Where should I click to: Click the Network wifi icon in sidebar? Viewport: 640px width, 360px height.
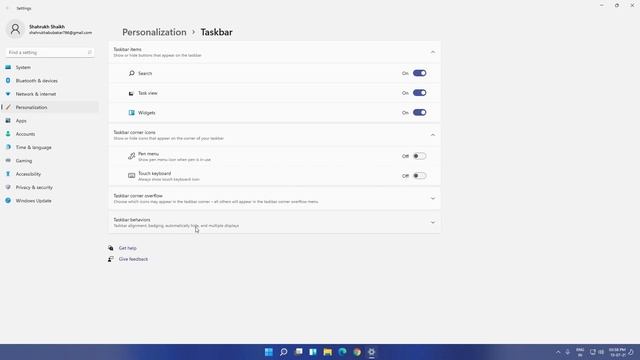pos(8,94)
